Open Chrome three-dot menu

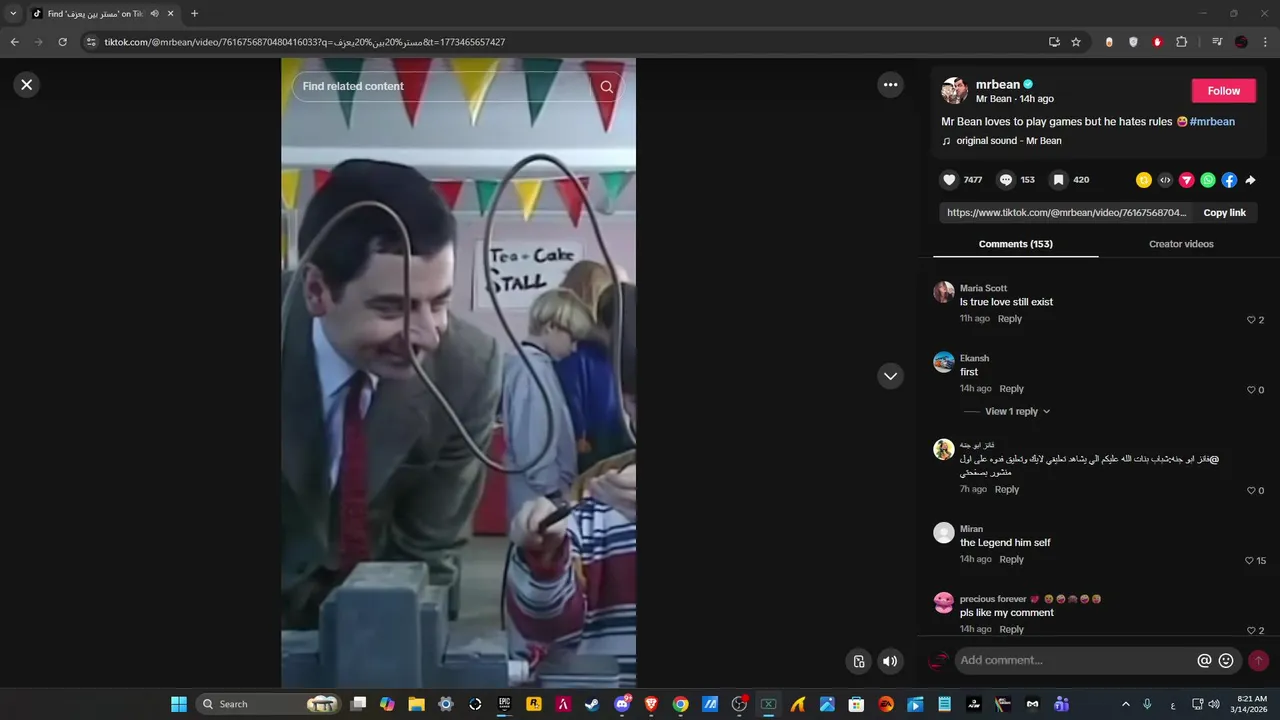[x=1266, y=42]
